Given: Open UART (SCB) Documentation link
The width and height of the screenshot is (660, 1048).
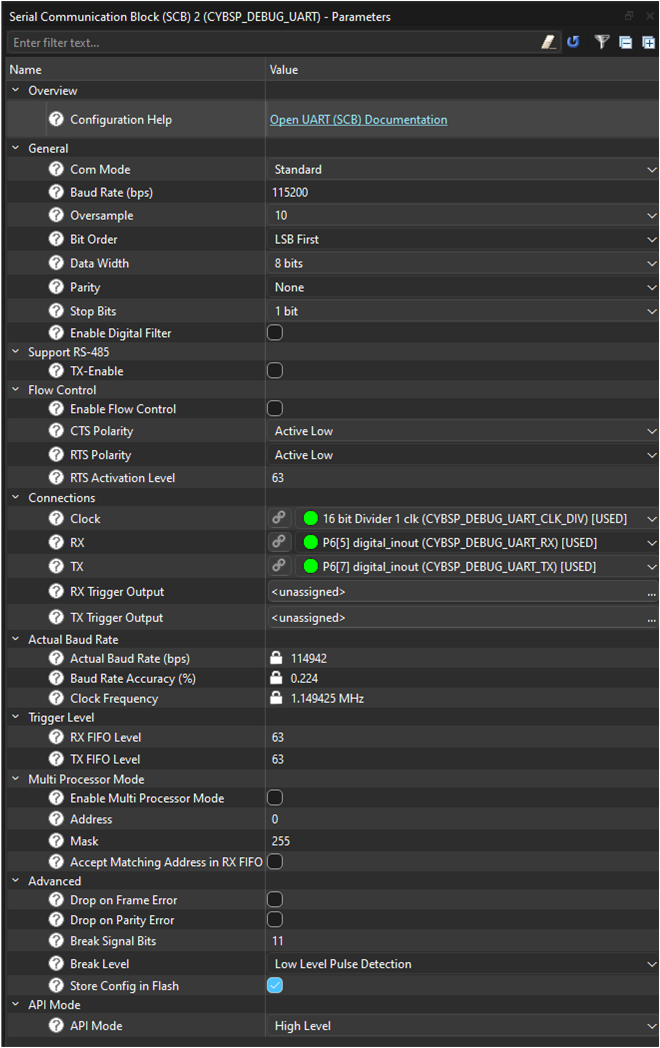Looking at the screenshot, I should 358,120.
